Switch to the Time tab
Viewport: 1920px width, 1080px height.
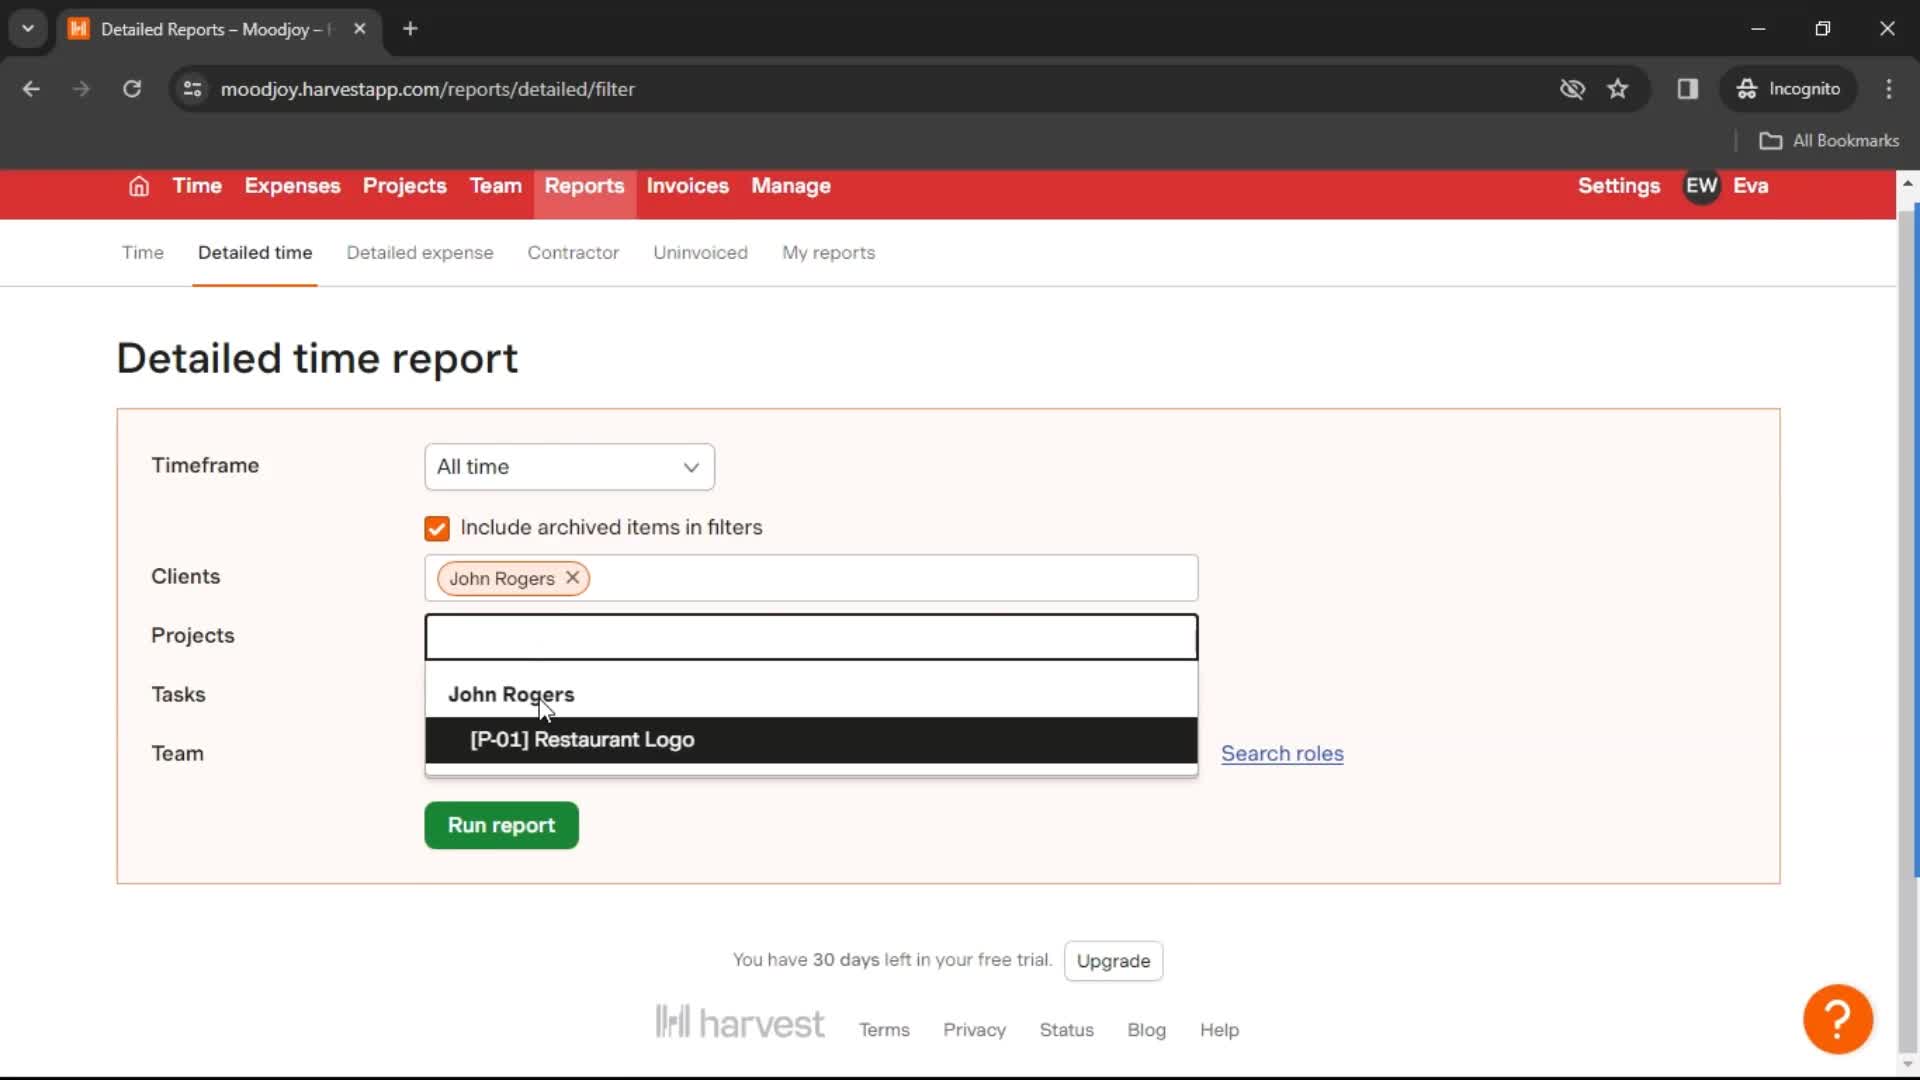[x=144, y=252]
